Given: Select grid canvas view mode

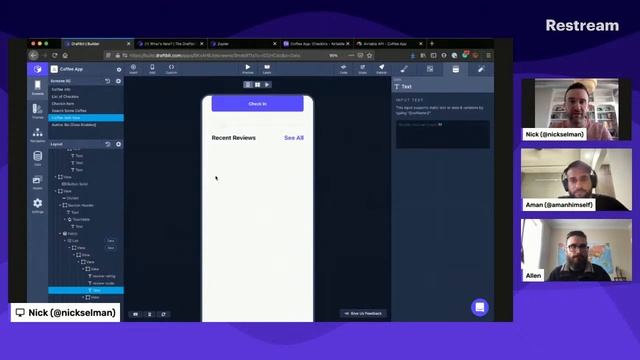Looking at the screenshot, I should 258,84.
